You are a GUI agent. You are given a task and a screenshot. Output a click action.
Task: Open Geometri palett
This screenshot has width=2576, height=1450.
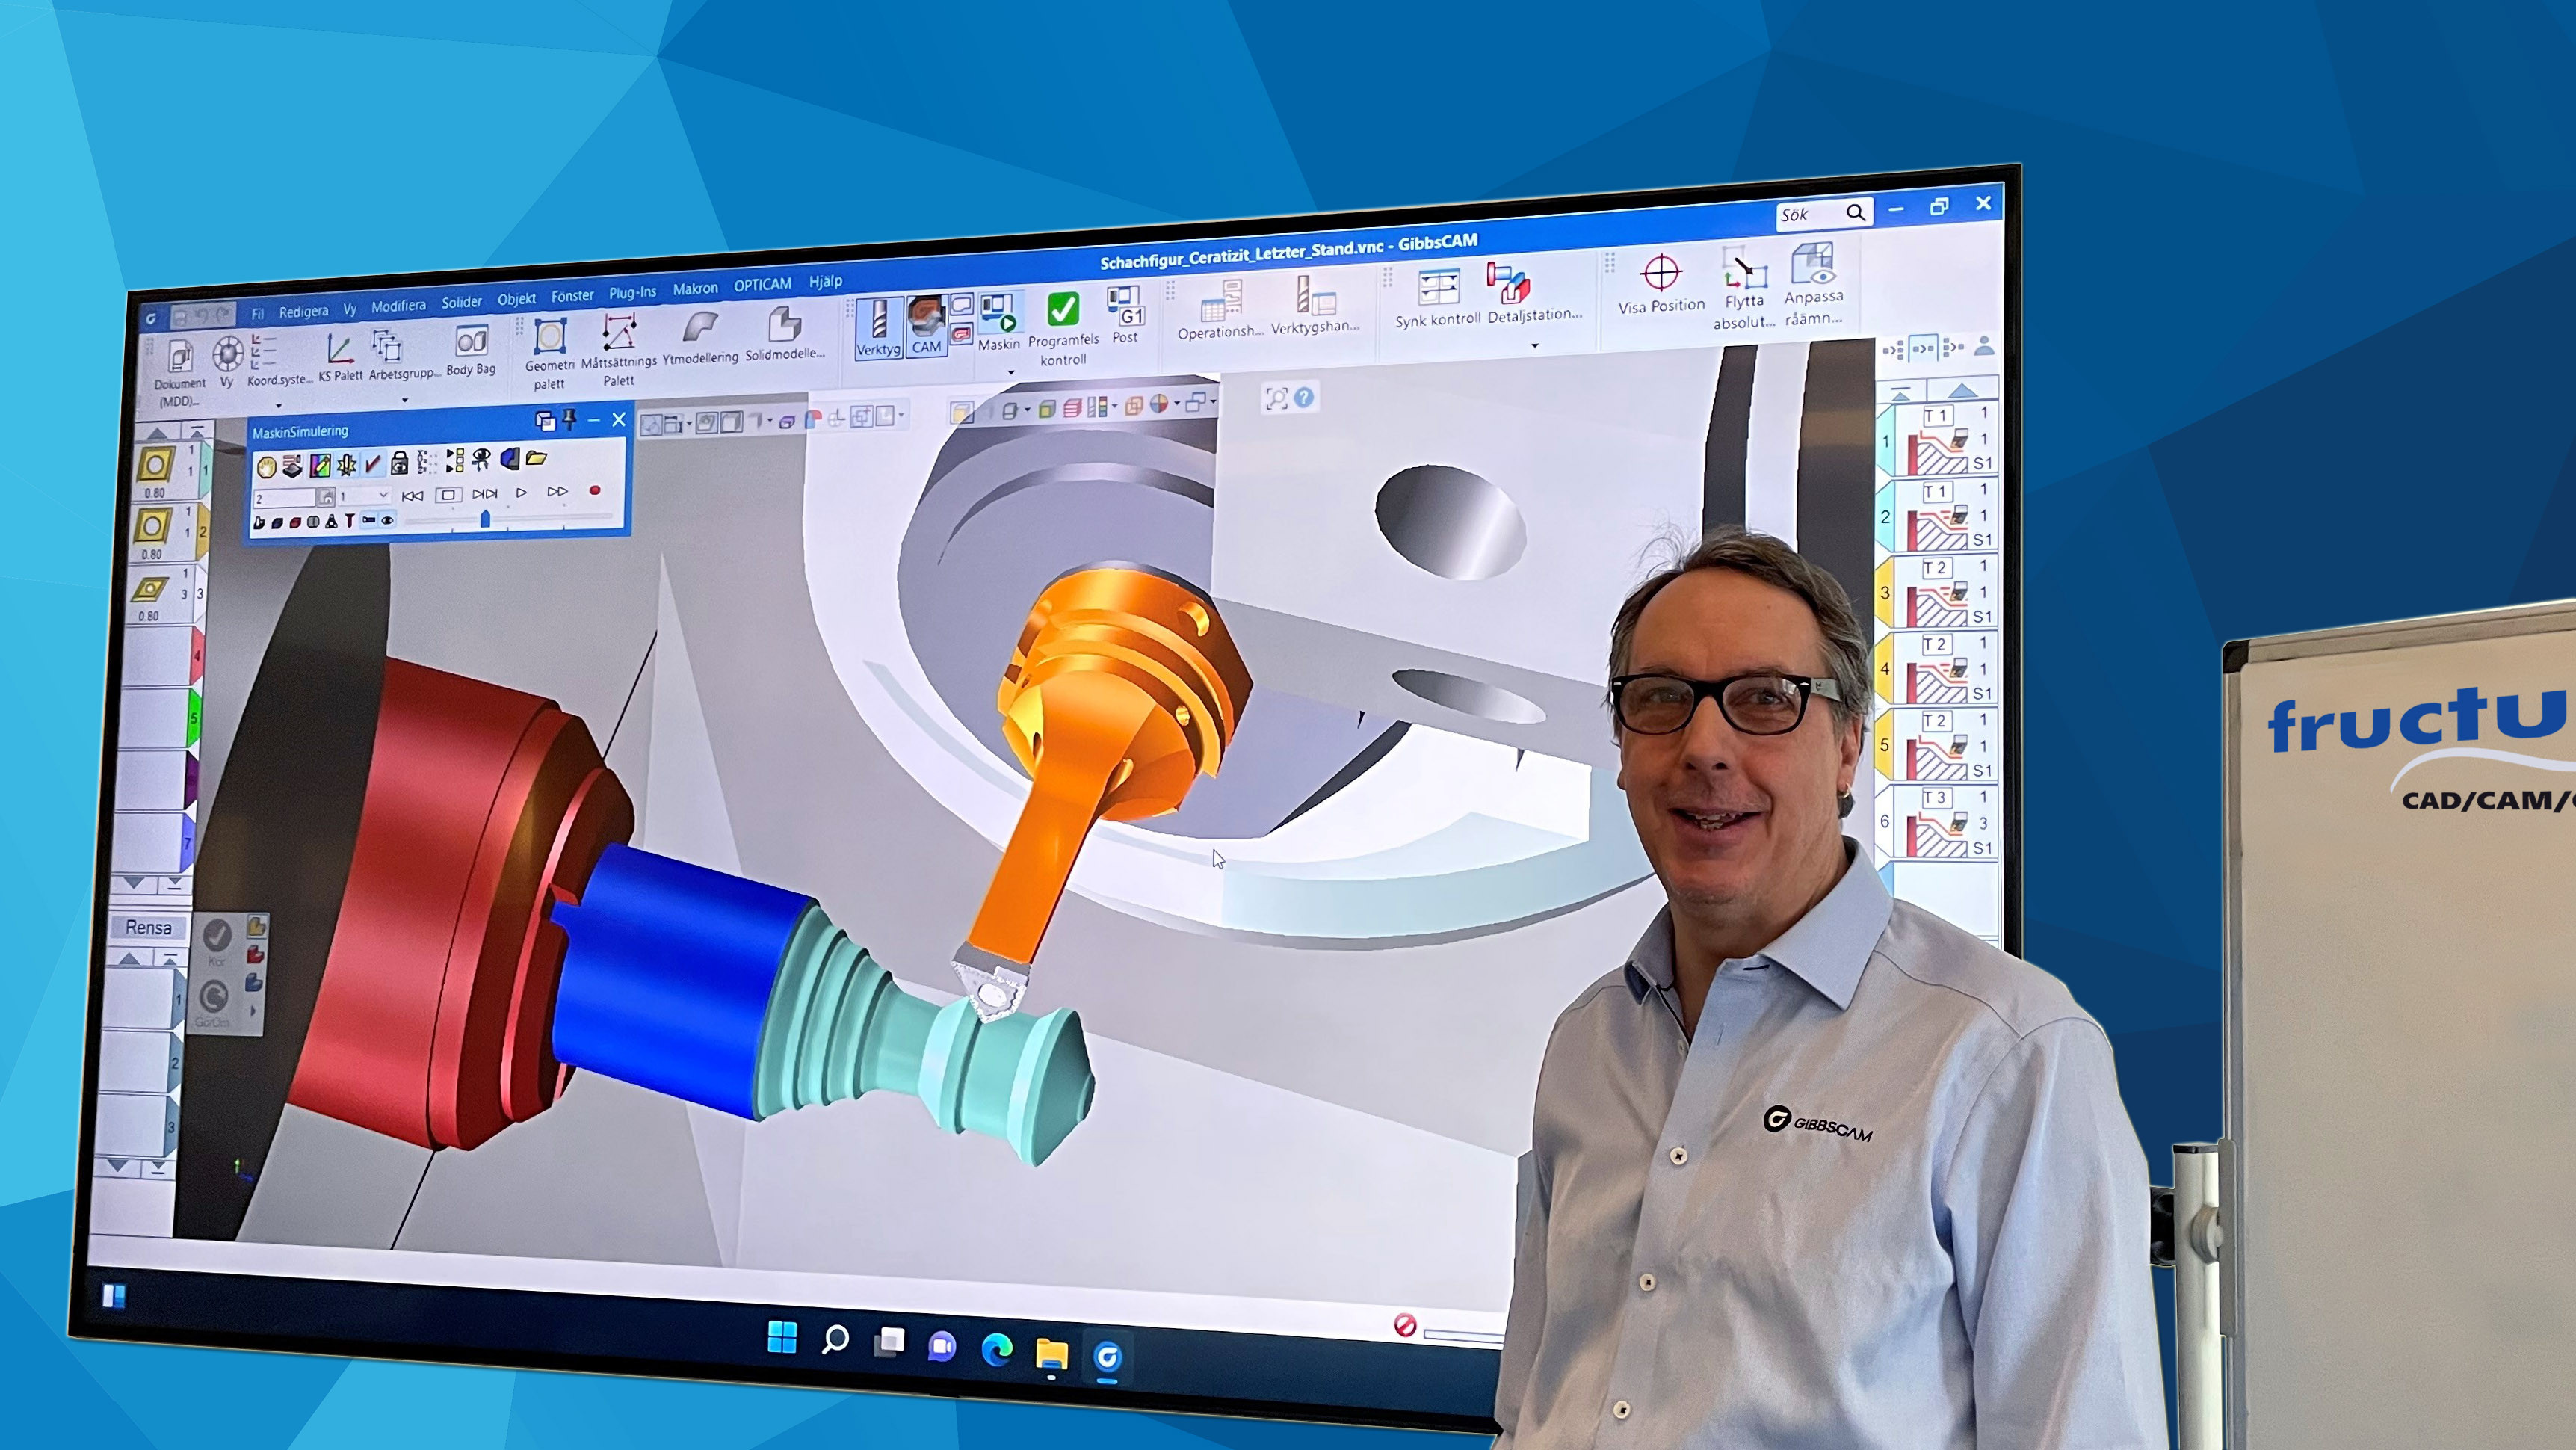549,338
